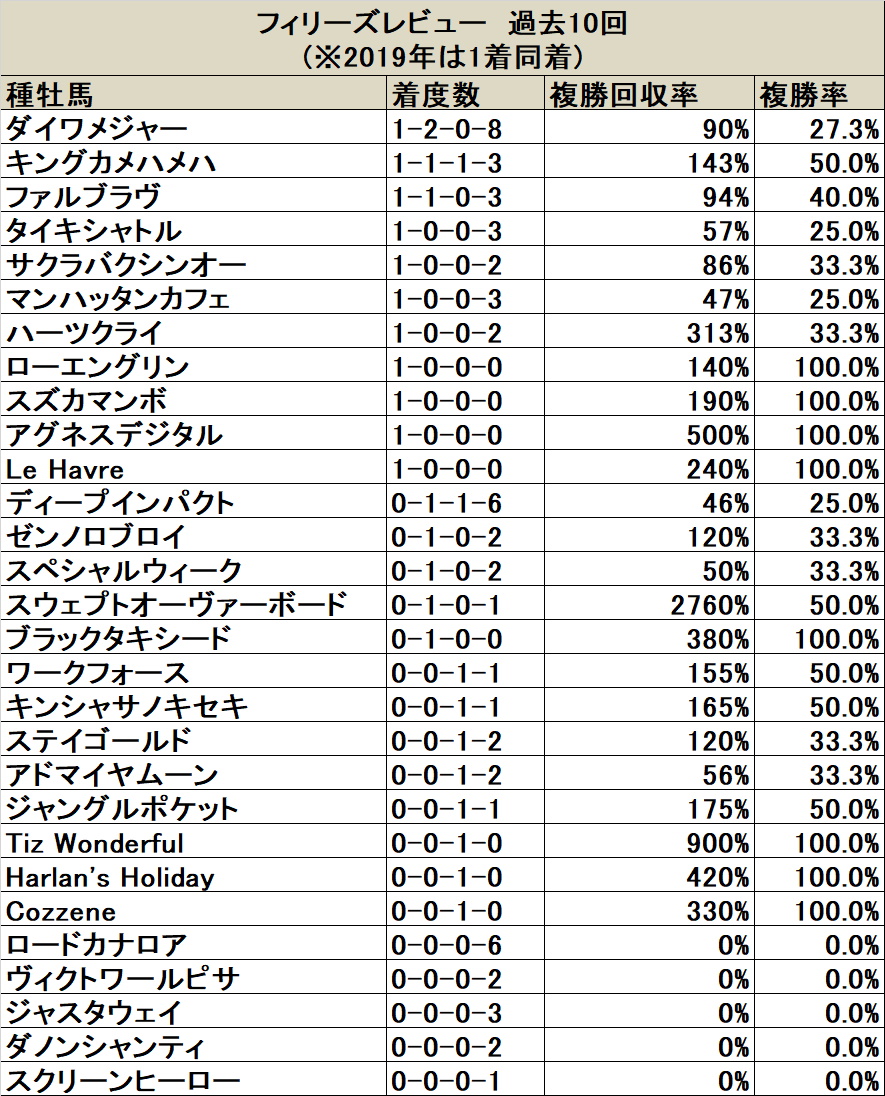Click the スウェプトオーヴァーボード name cell
885x1096 pixels.
[x=194, y=605]
